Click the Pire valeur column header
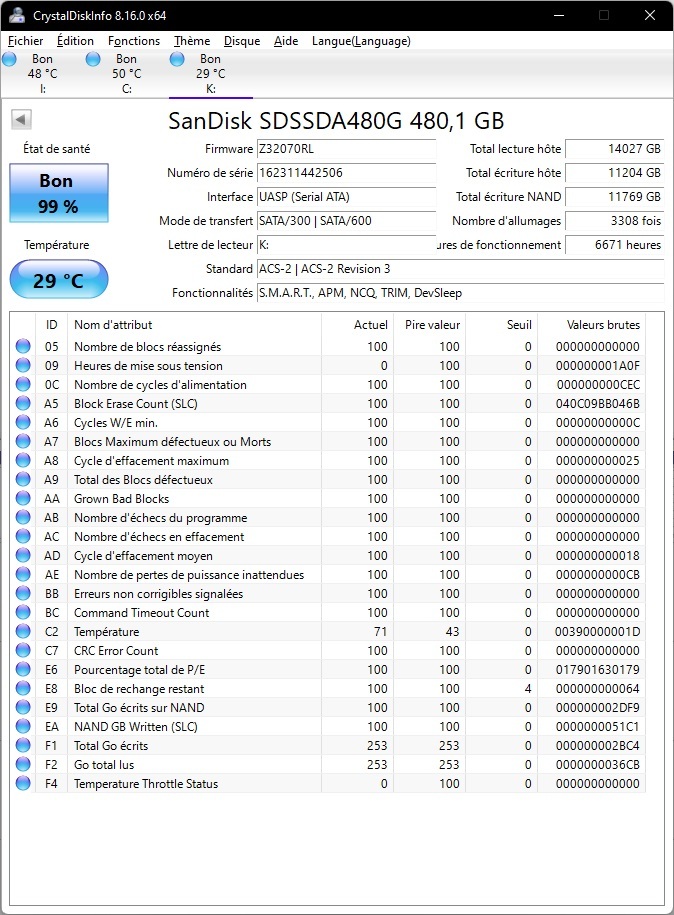The width and height of the screenshot is (674, 915). (429, 324)
